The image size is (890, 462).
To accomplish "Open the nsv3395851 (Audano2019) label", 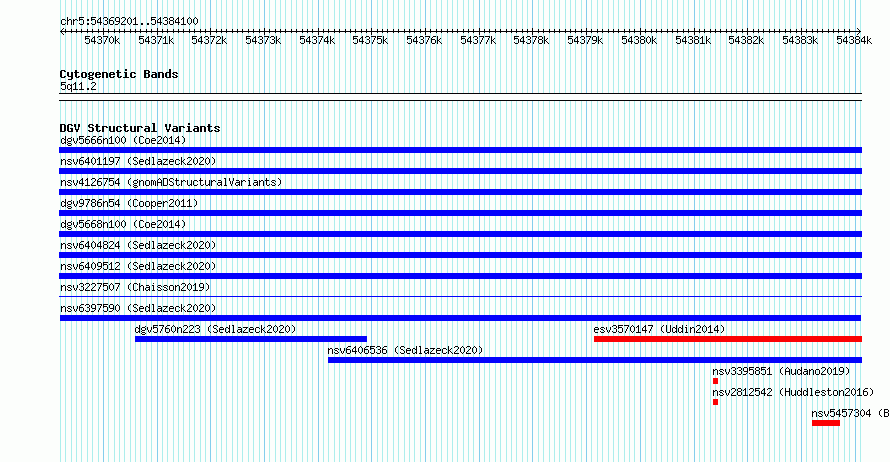I will (781, 371).
